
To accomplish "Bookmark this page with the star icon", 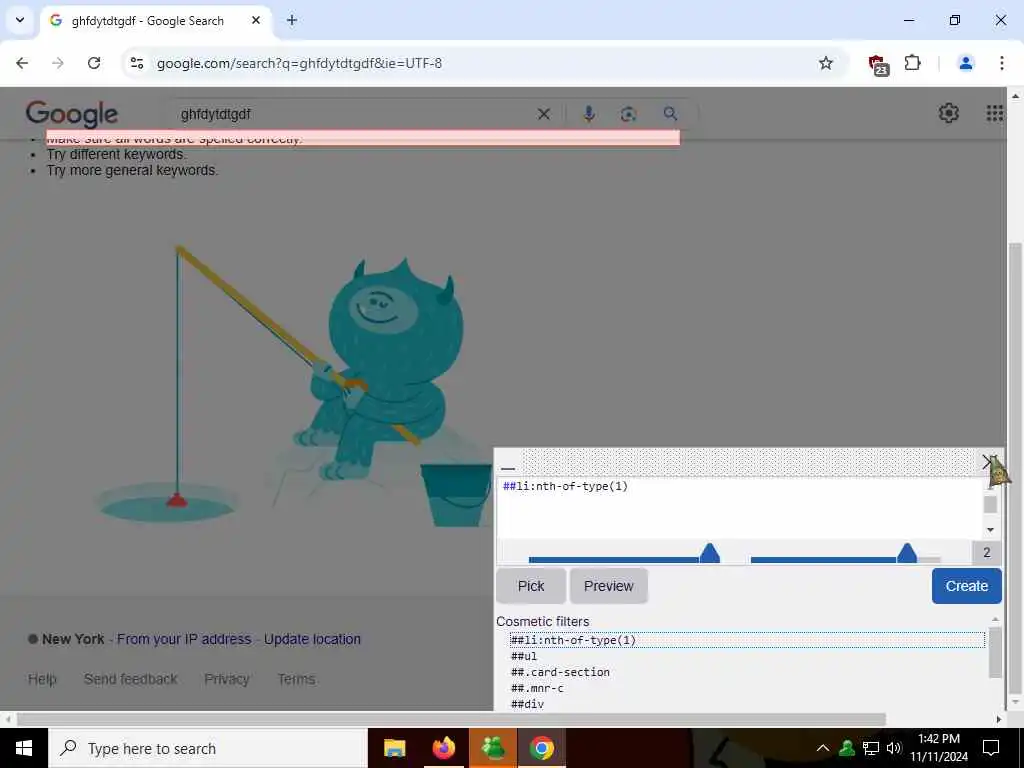I will [825, 63].
